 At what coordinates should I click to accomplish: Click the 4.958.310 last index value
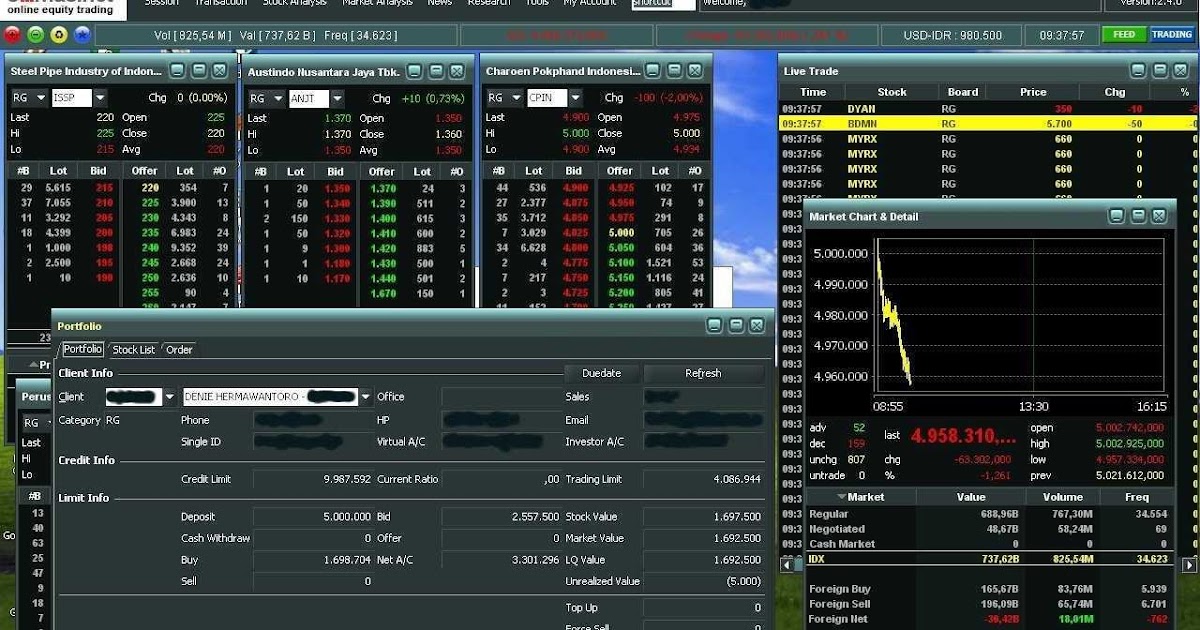point(965,436)
